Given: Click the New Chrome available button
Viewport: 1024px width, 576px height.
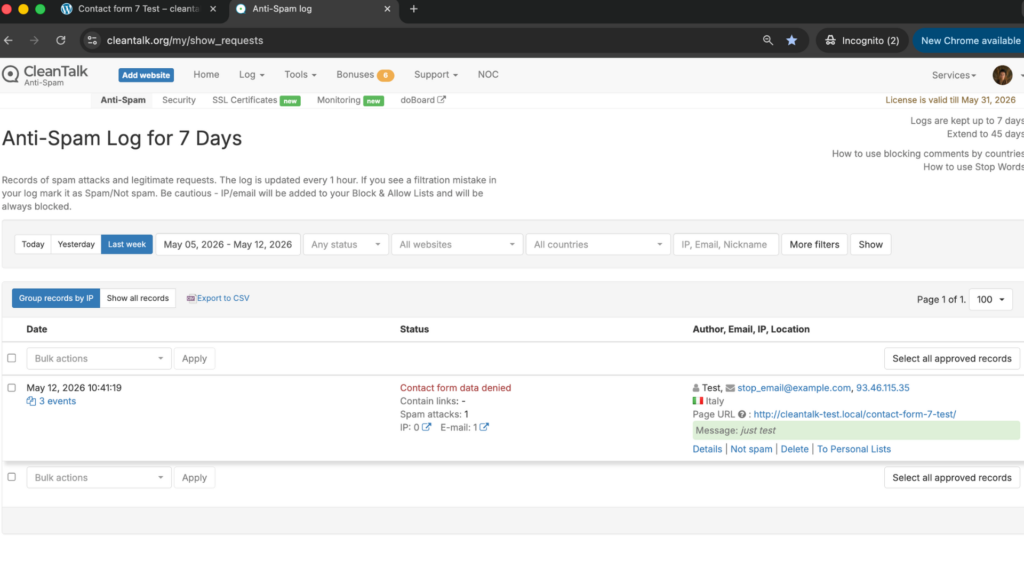Looking at the screenshot, I should 970,40.
